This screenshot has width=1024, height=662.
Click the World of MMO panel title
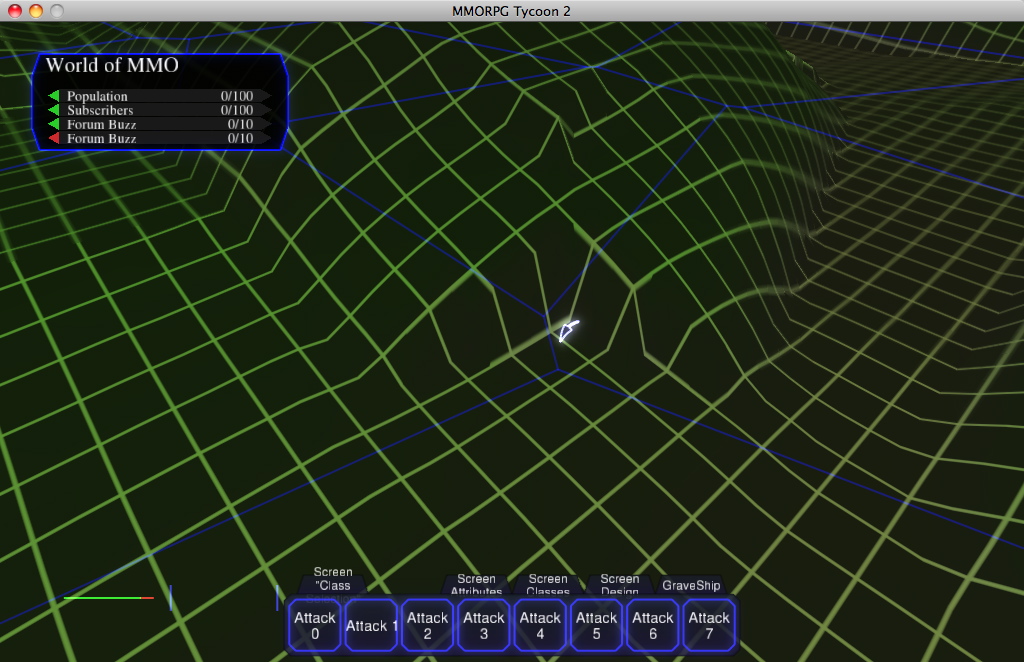click(x=112, y=65)
